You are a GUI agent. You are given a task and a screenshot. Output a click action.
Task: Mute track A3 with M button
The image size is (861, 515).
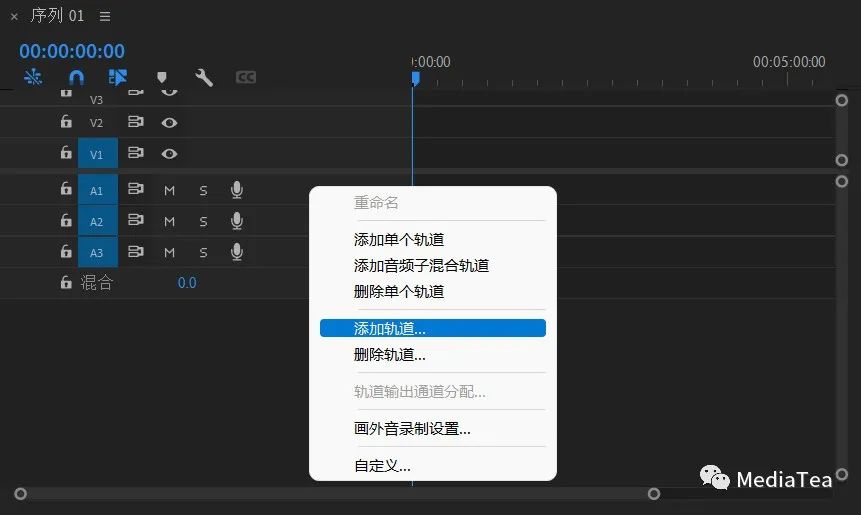pos(169,253)
